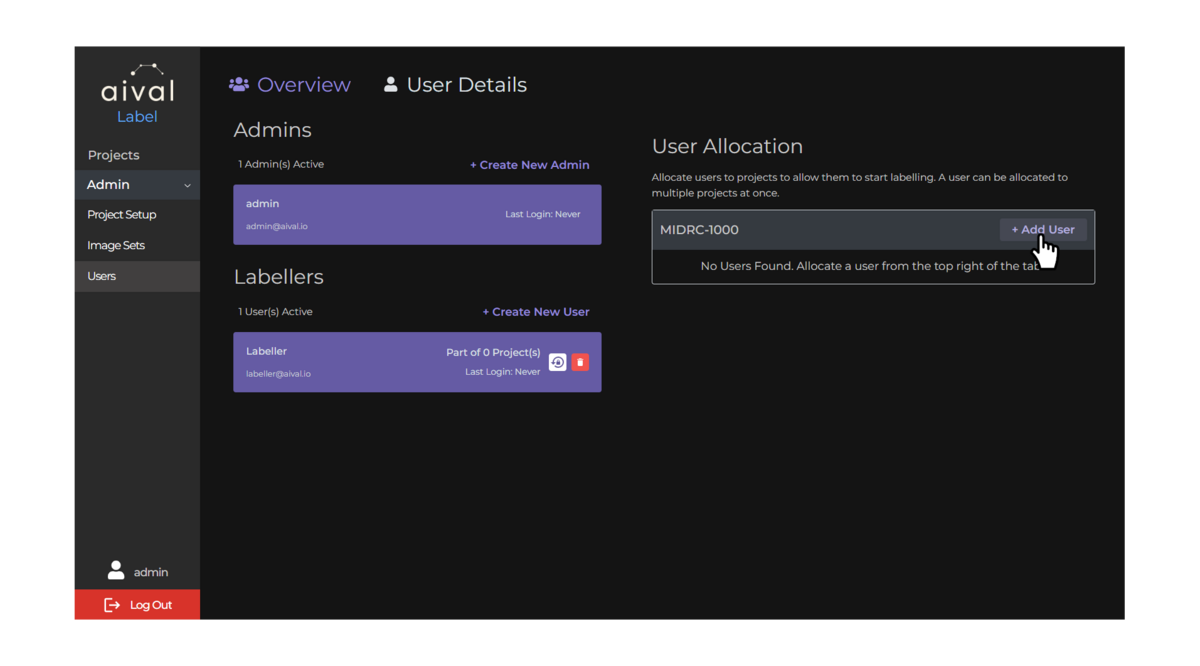The height and width of the screenshot is (666, 1200).
Task: Collapse the Admin section chevron in sidebar
Action: point(187,184)
